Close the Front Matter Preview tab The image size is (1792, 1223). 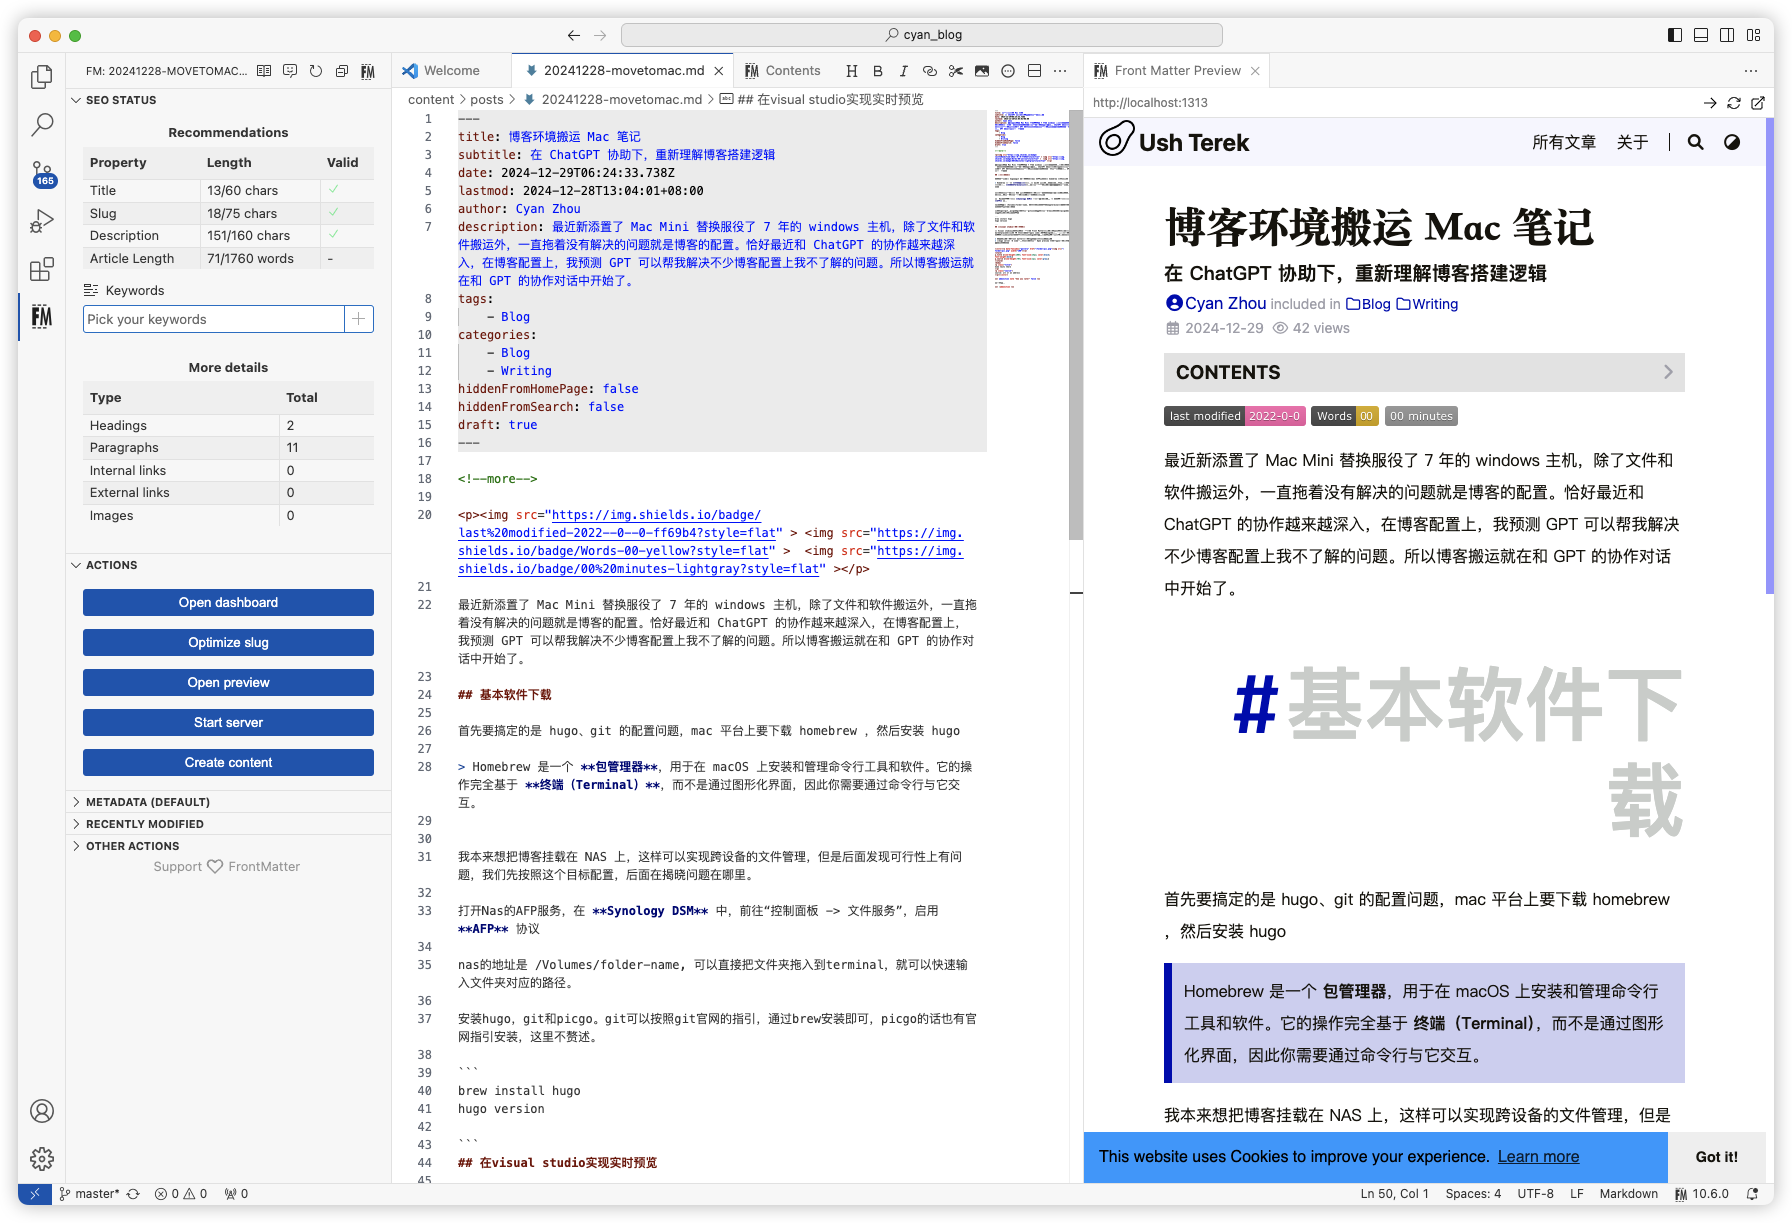coord(1255,71)
